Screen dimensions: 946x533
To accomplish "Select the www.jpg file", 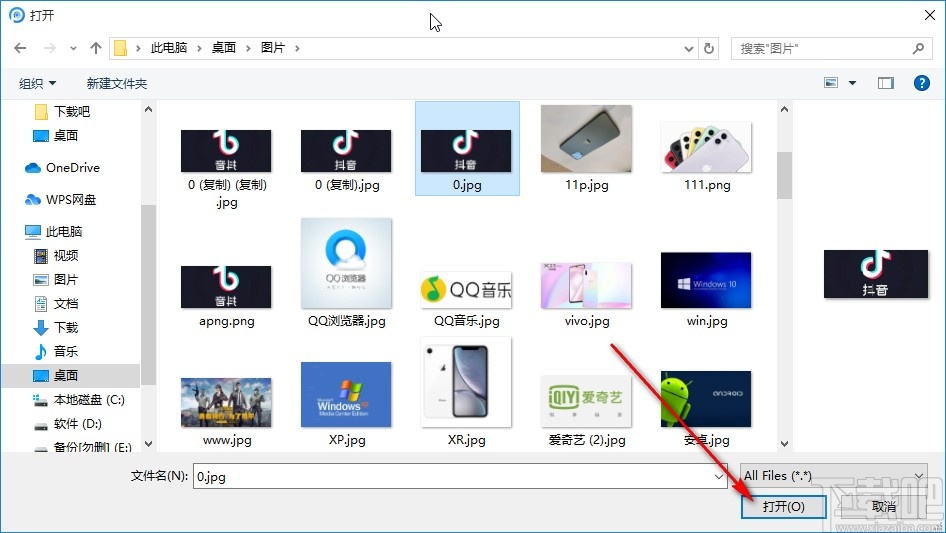I will click(x=226, y=413).
